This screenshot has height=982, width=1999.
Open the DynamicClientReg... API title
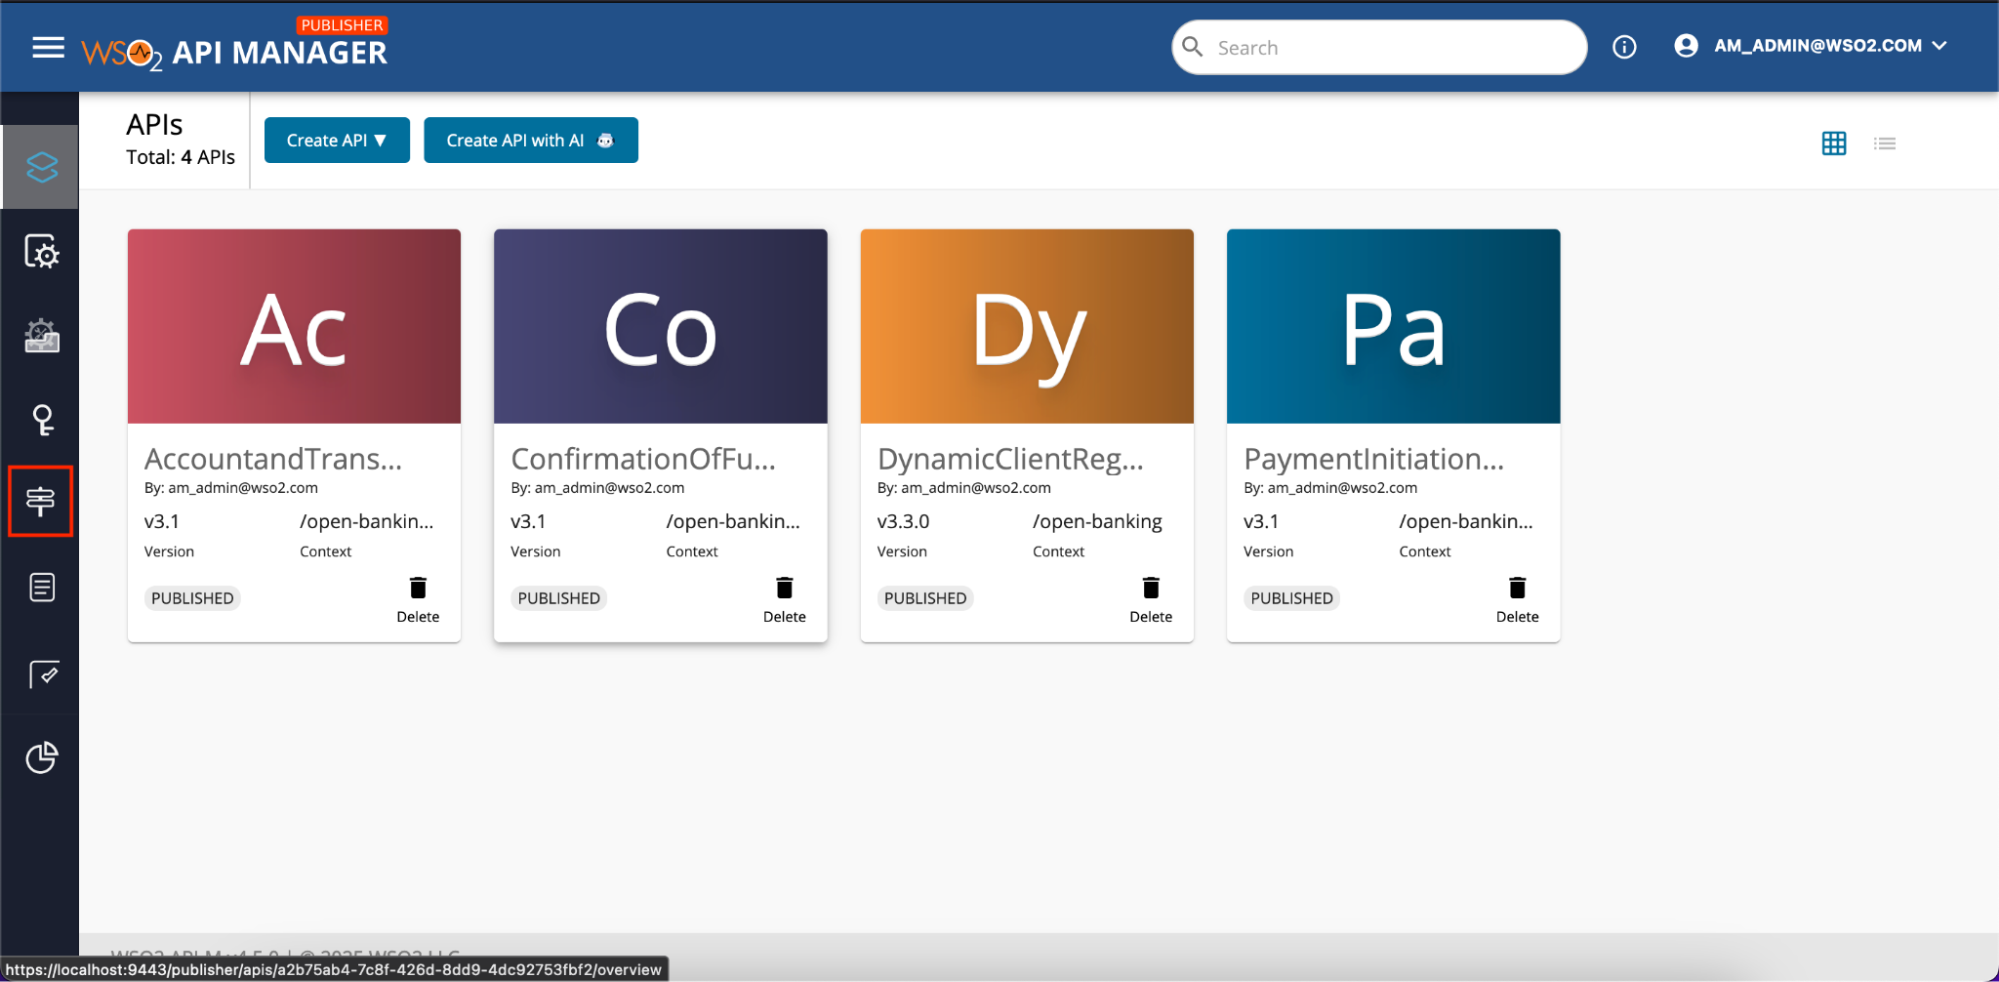[x=1010, y=458]
